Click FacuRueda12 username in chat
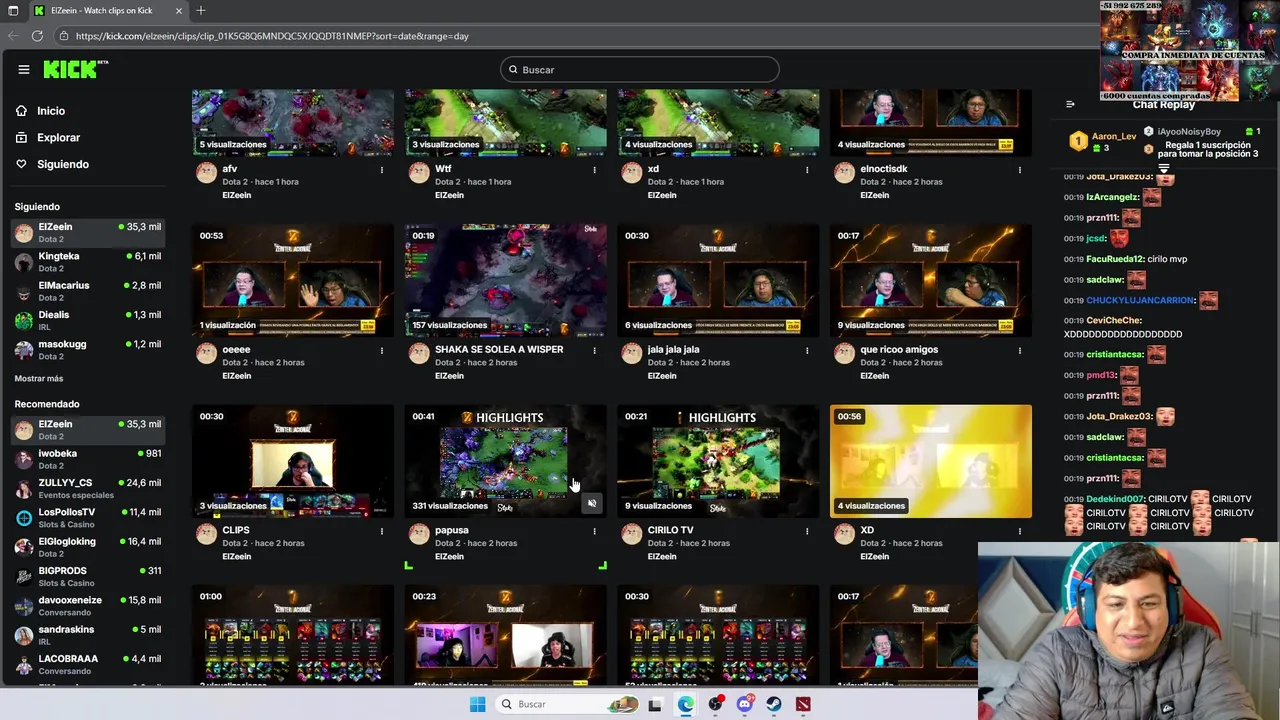 pyautogui.click(x=1114, y=259)
